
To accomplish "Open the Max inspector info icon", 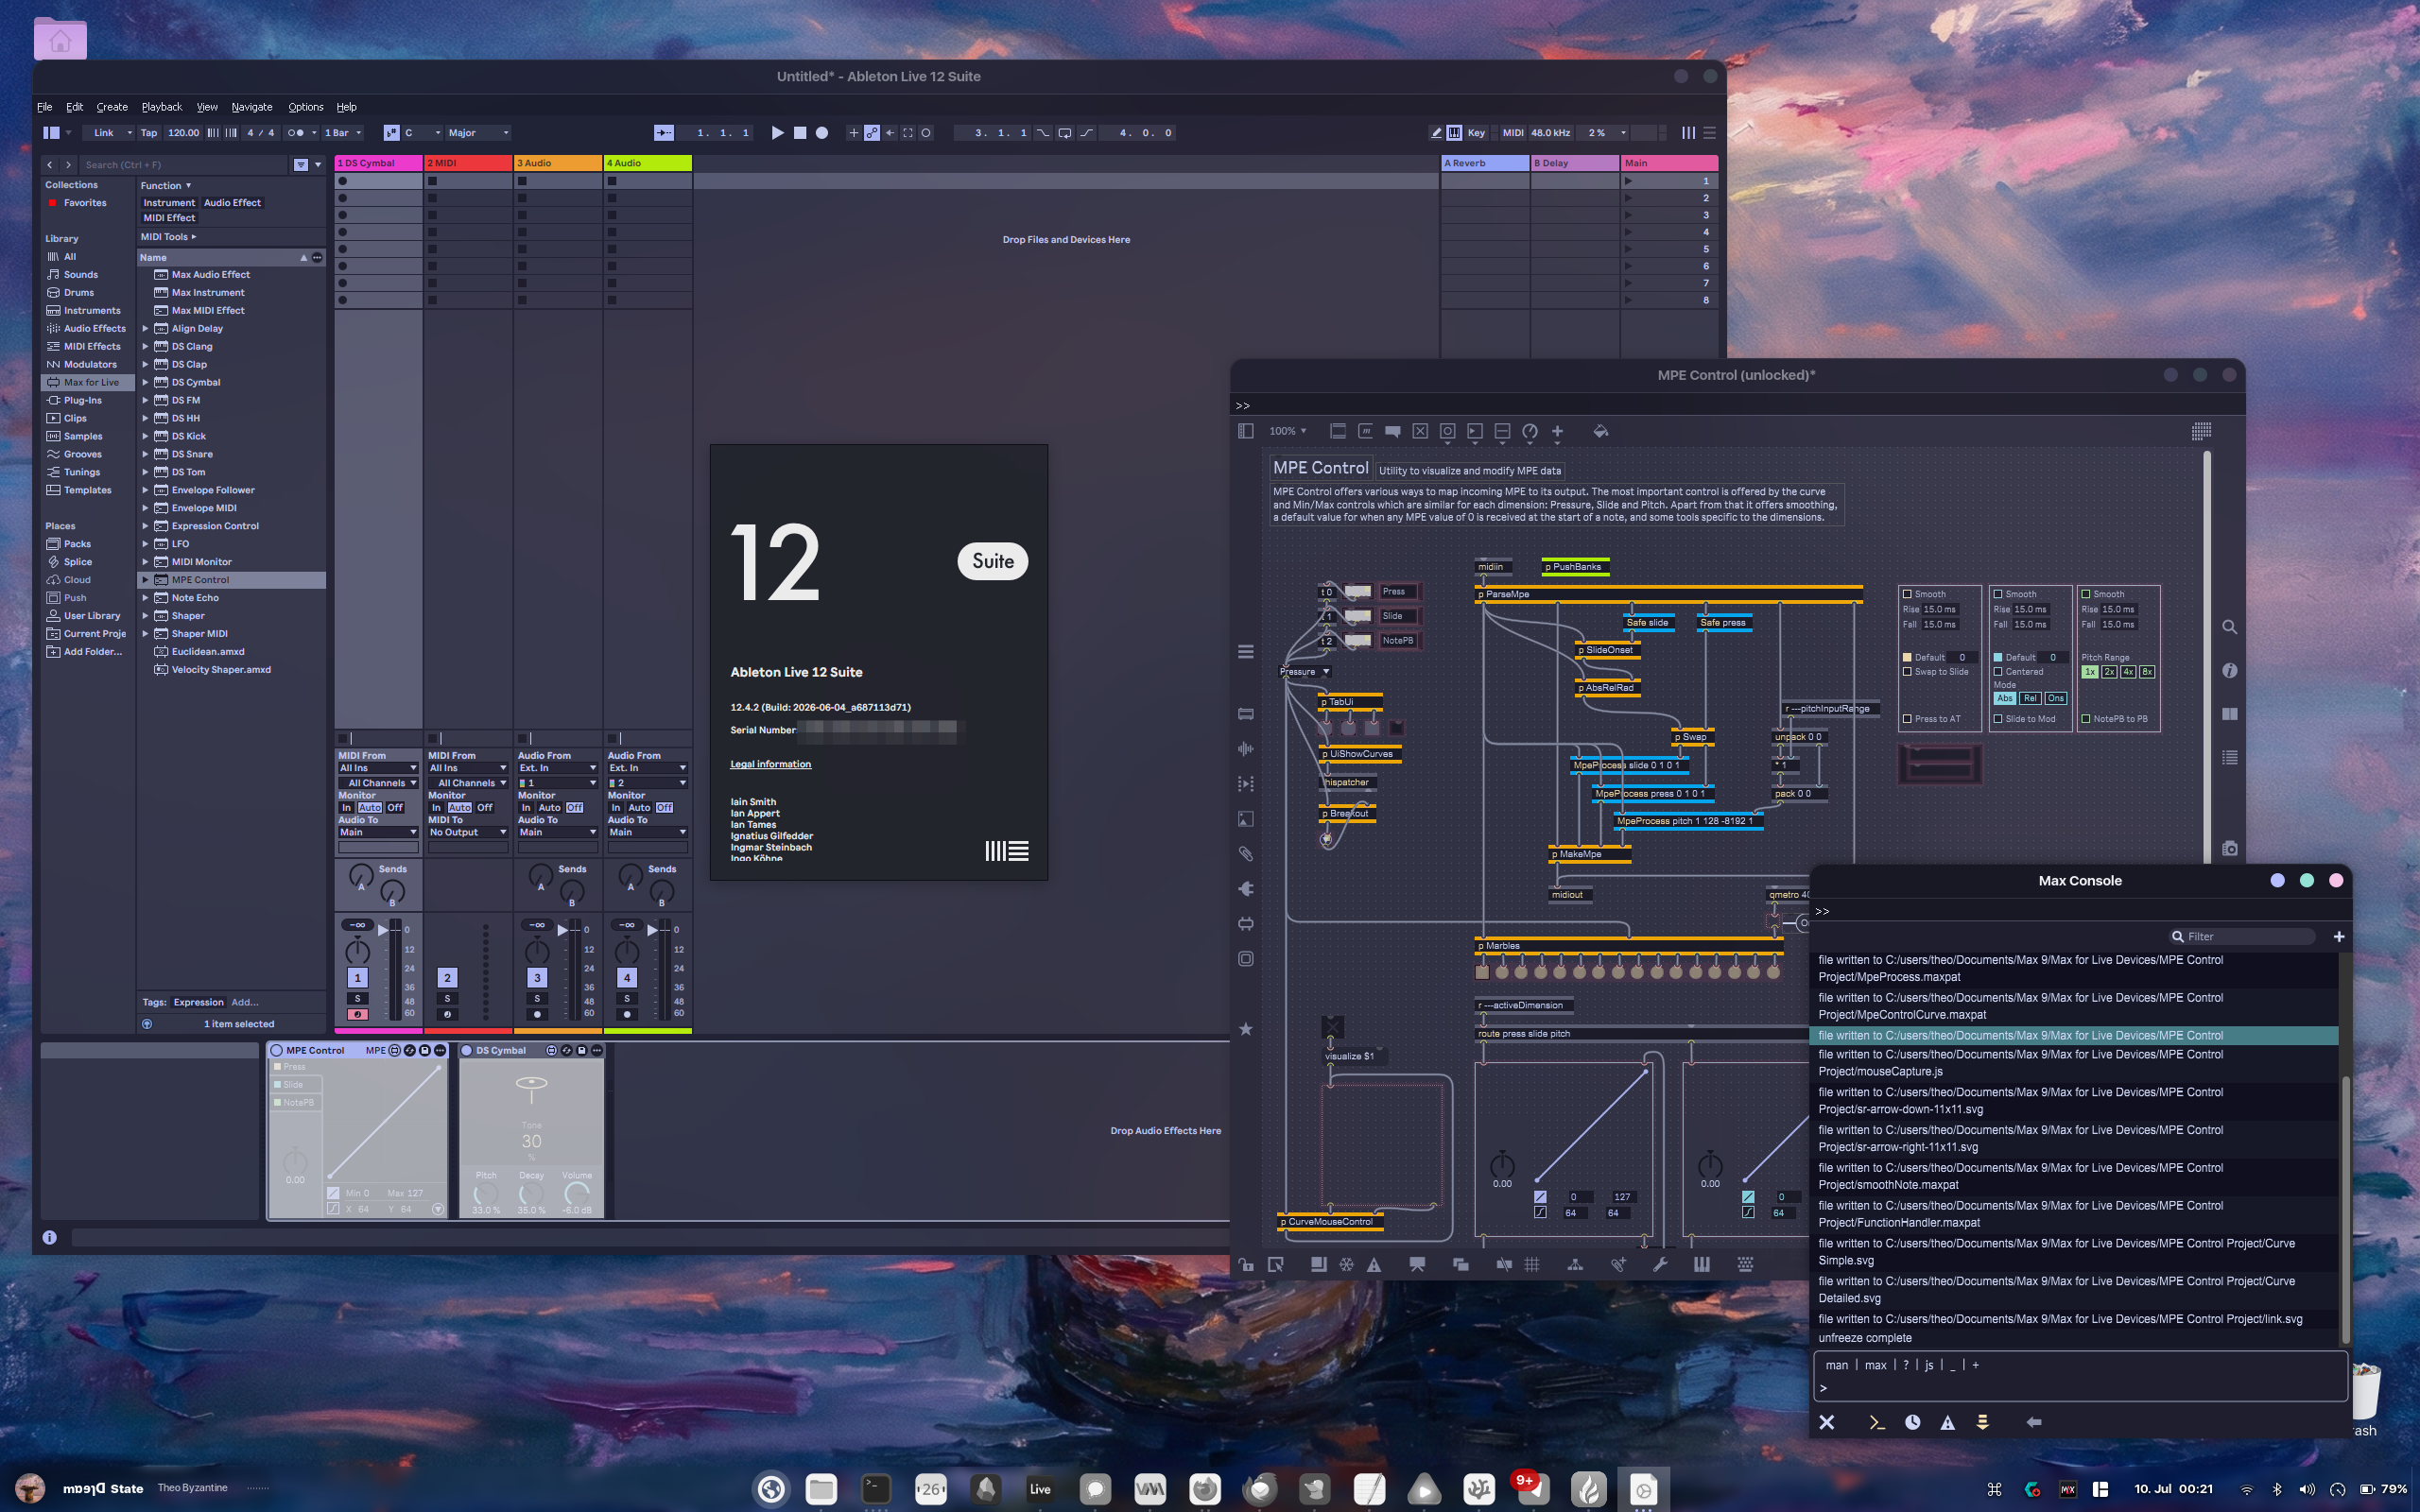I will (x=2230, y=670).
